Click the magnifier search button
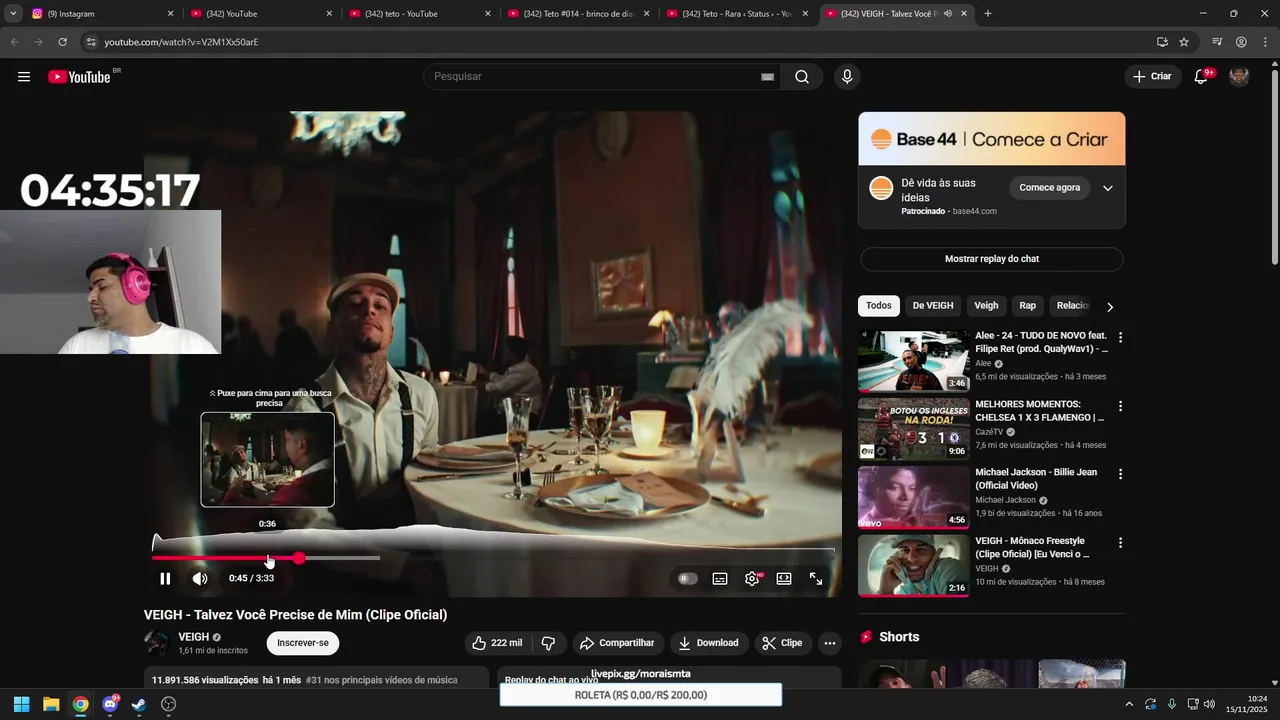Screen dimensions: 1280x720 [802, 77]
